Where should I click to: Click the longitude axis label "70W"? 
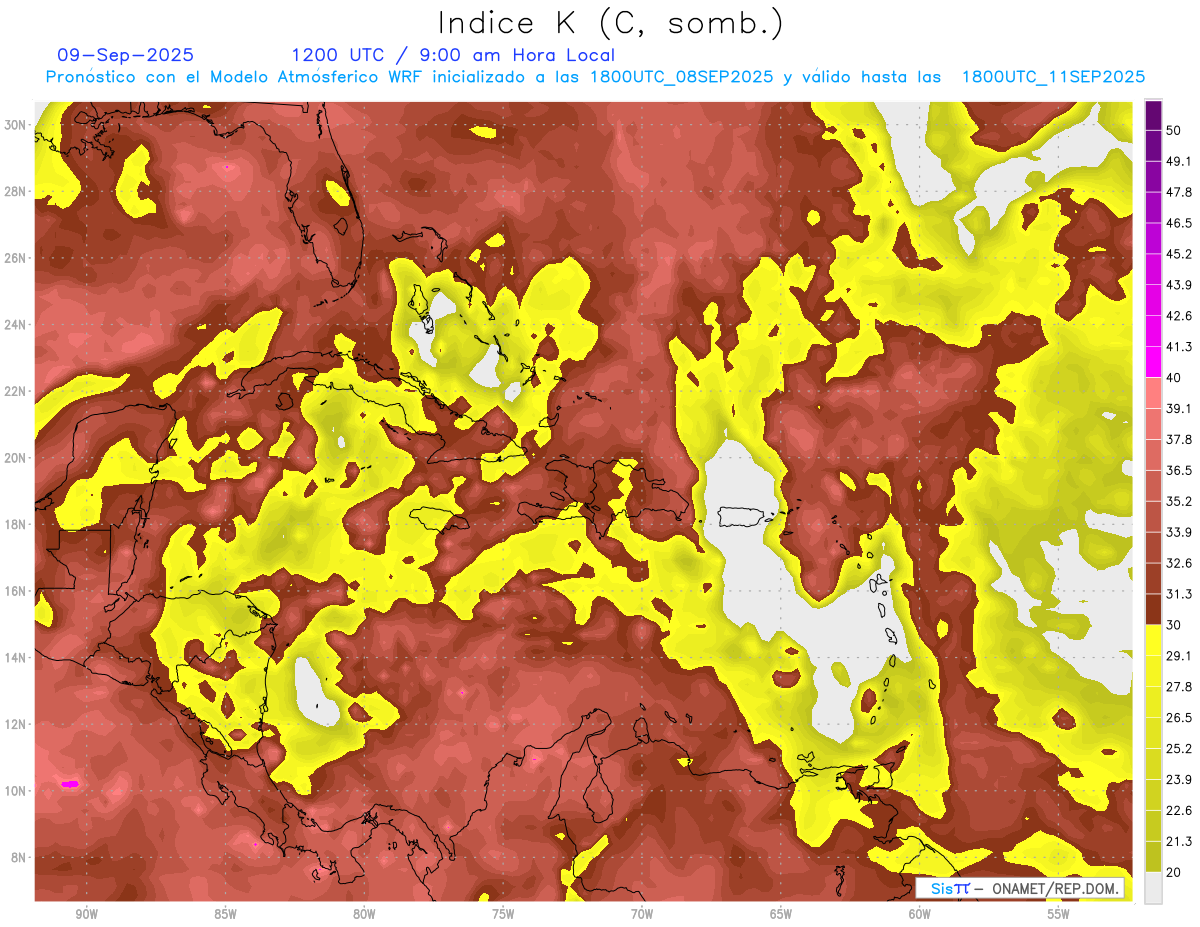point(642,914)
